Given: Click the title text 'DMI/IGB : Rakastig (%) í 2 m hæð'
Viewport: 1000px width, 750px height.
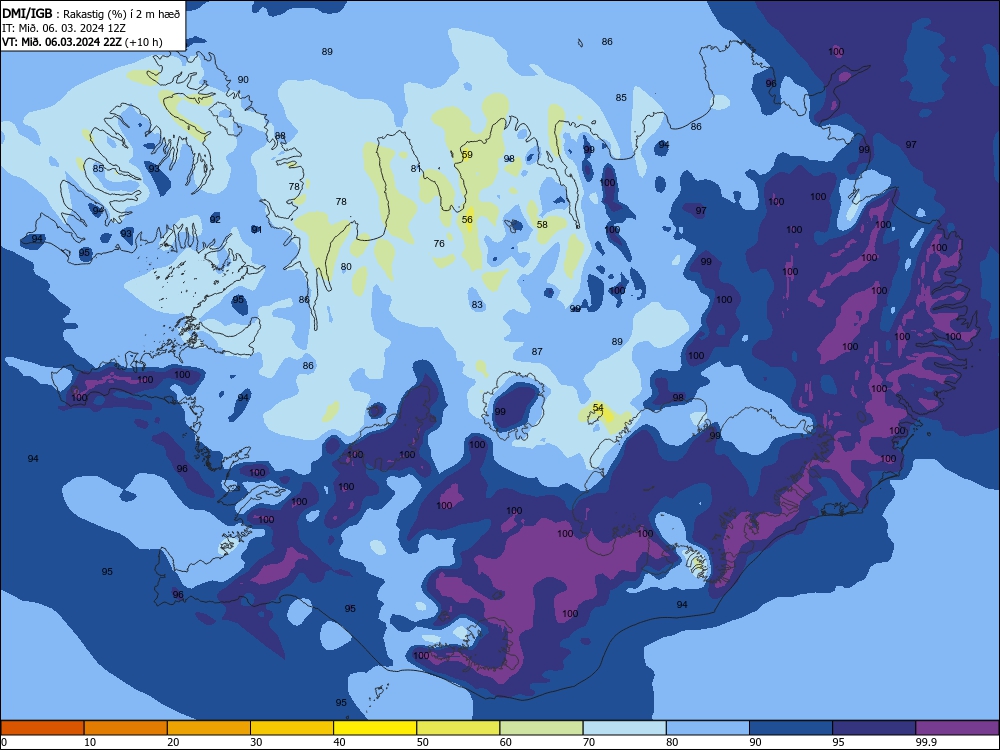Looking at the screenshot, I should (91, 13).
